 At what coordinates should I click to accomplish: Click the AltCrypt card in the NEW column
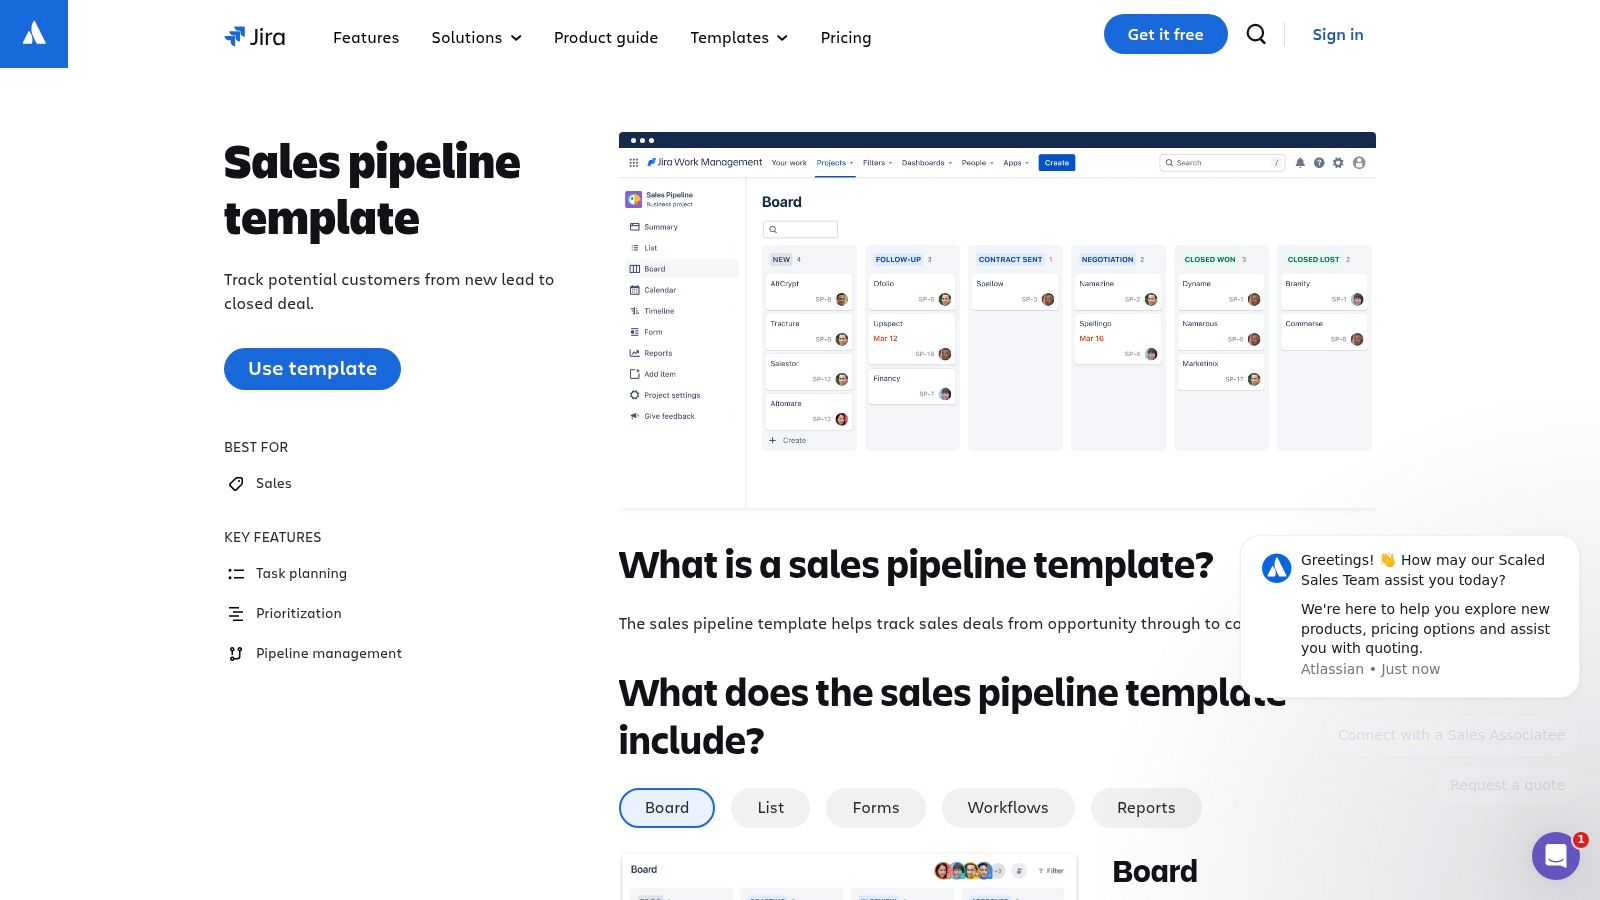click(809, 291)
